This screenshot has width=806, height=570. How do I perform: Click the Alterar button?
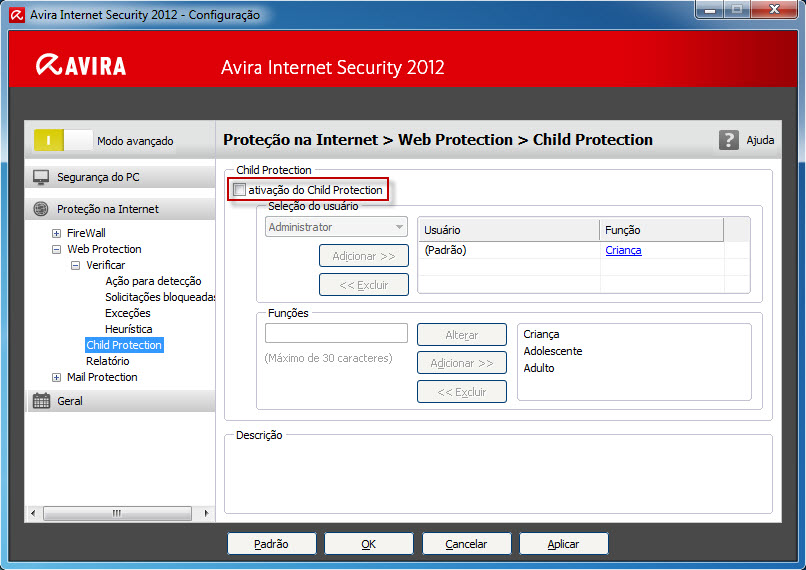(x=462, y=335)
